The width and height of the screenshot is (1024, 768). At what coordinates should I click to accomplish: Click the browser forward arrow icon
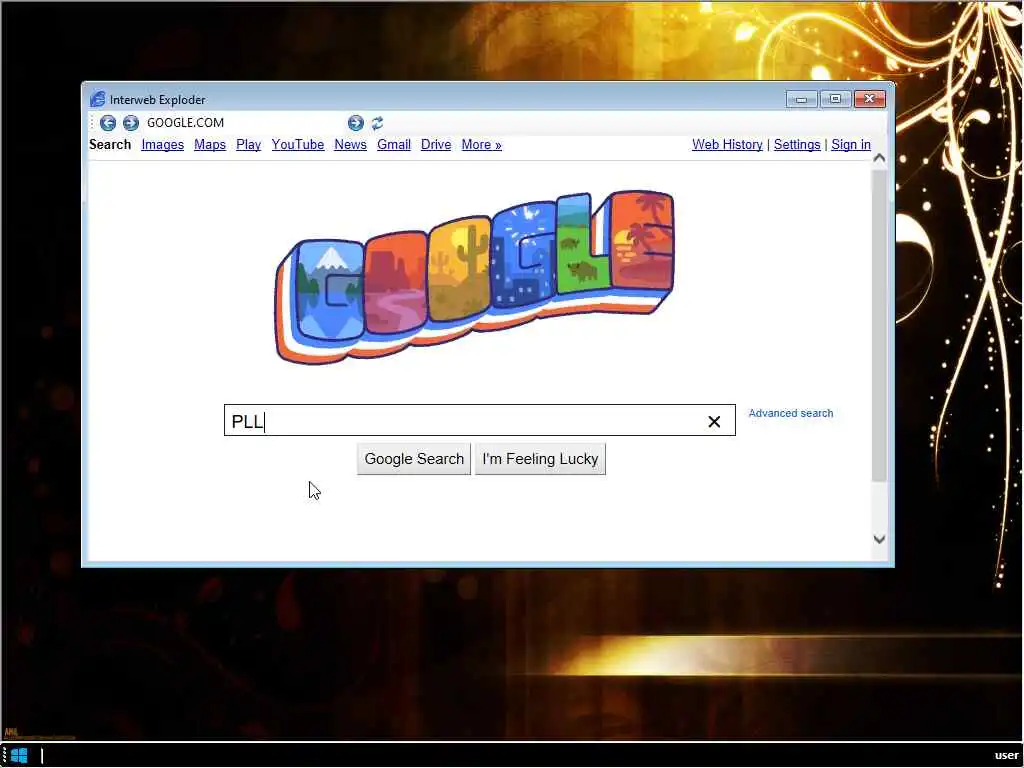click(131, 123)
